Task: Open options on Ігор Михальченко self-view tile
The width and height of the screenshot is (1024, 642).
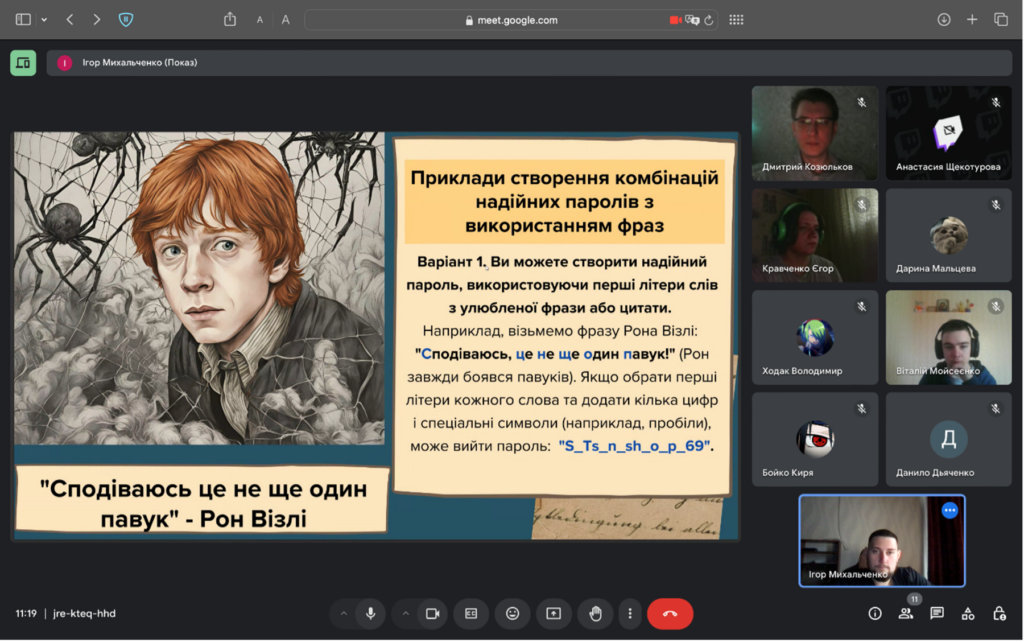Action: pyautogui.click(x=950, y=510)
